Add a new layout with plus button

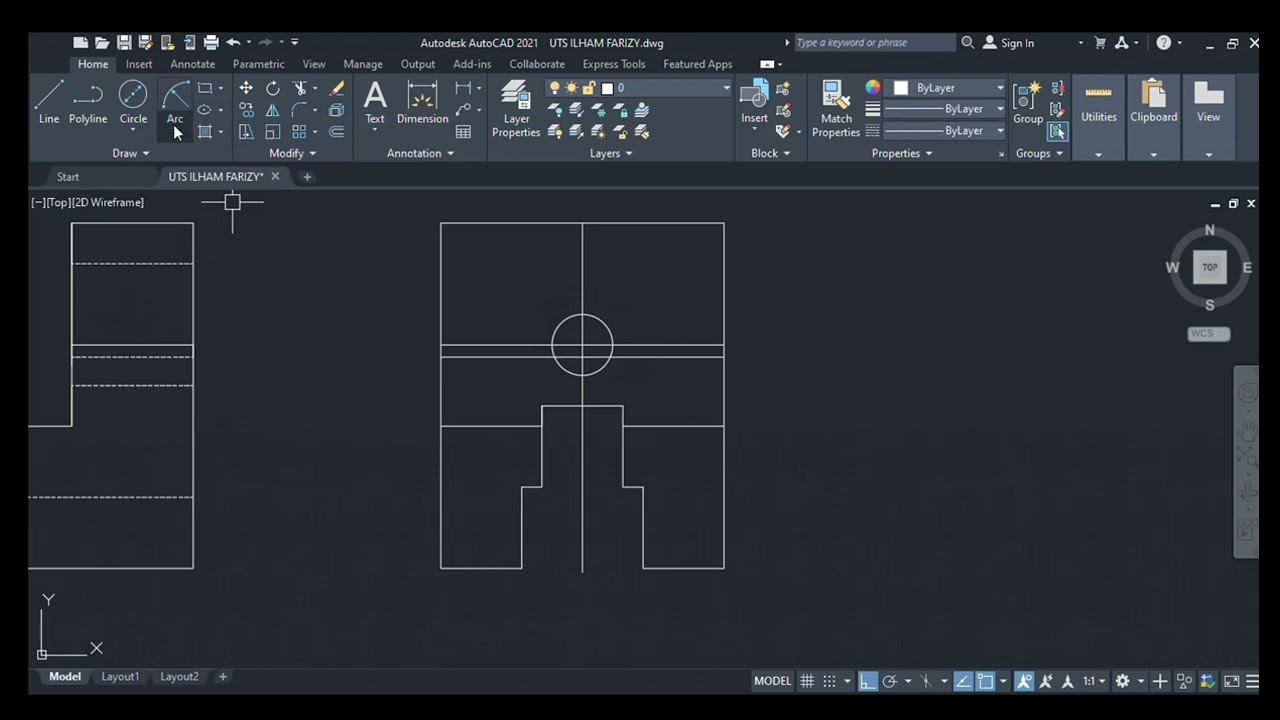tap(223, 677)
